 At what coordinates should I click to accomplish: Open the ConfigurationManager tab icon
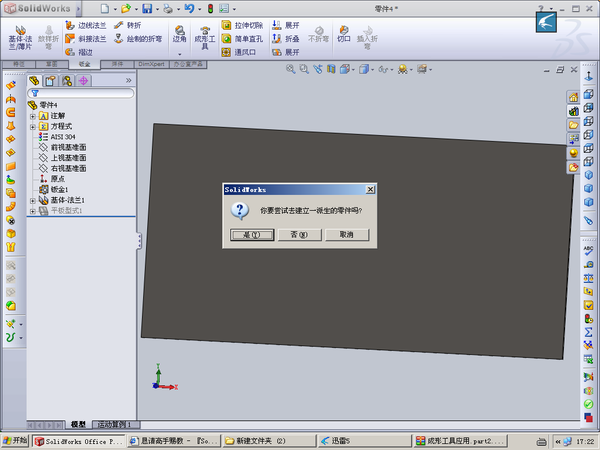pos(67,81)
